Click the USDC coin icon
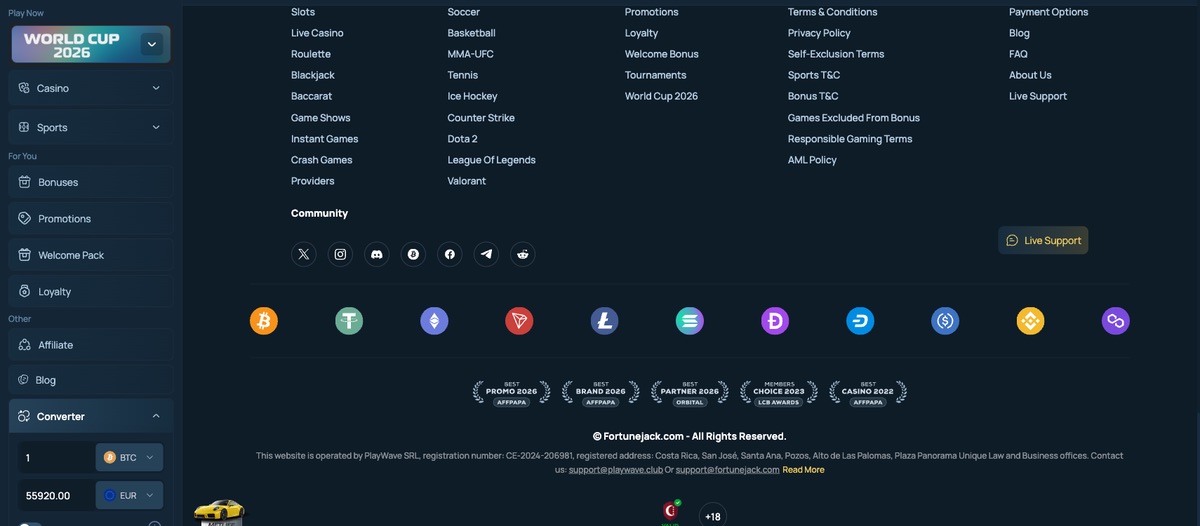This screenshot has height=526, width=1200. pos(945,320)
